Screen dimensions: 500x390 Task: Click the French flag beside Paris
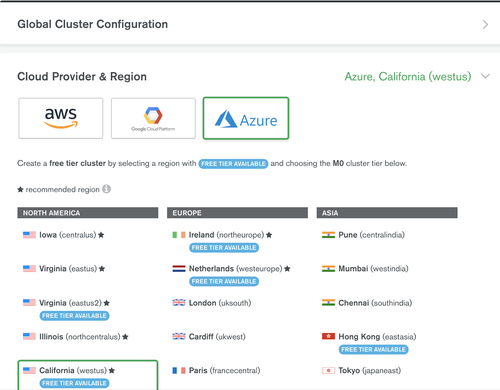coord(179,370)
